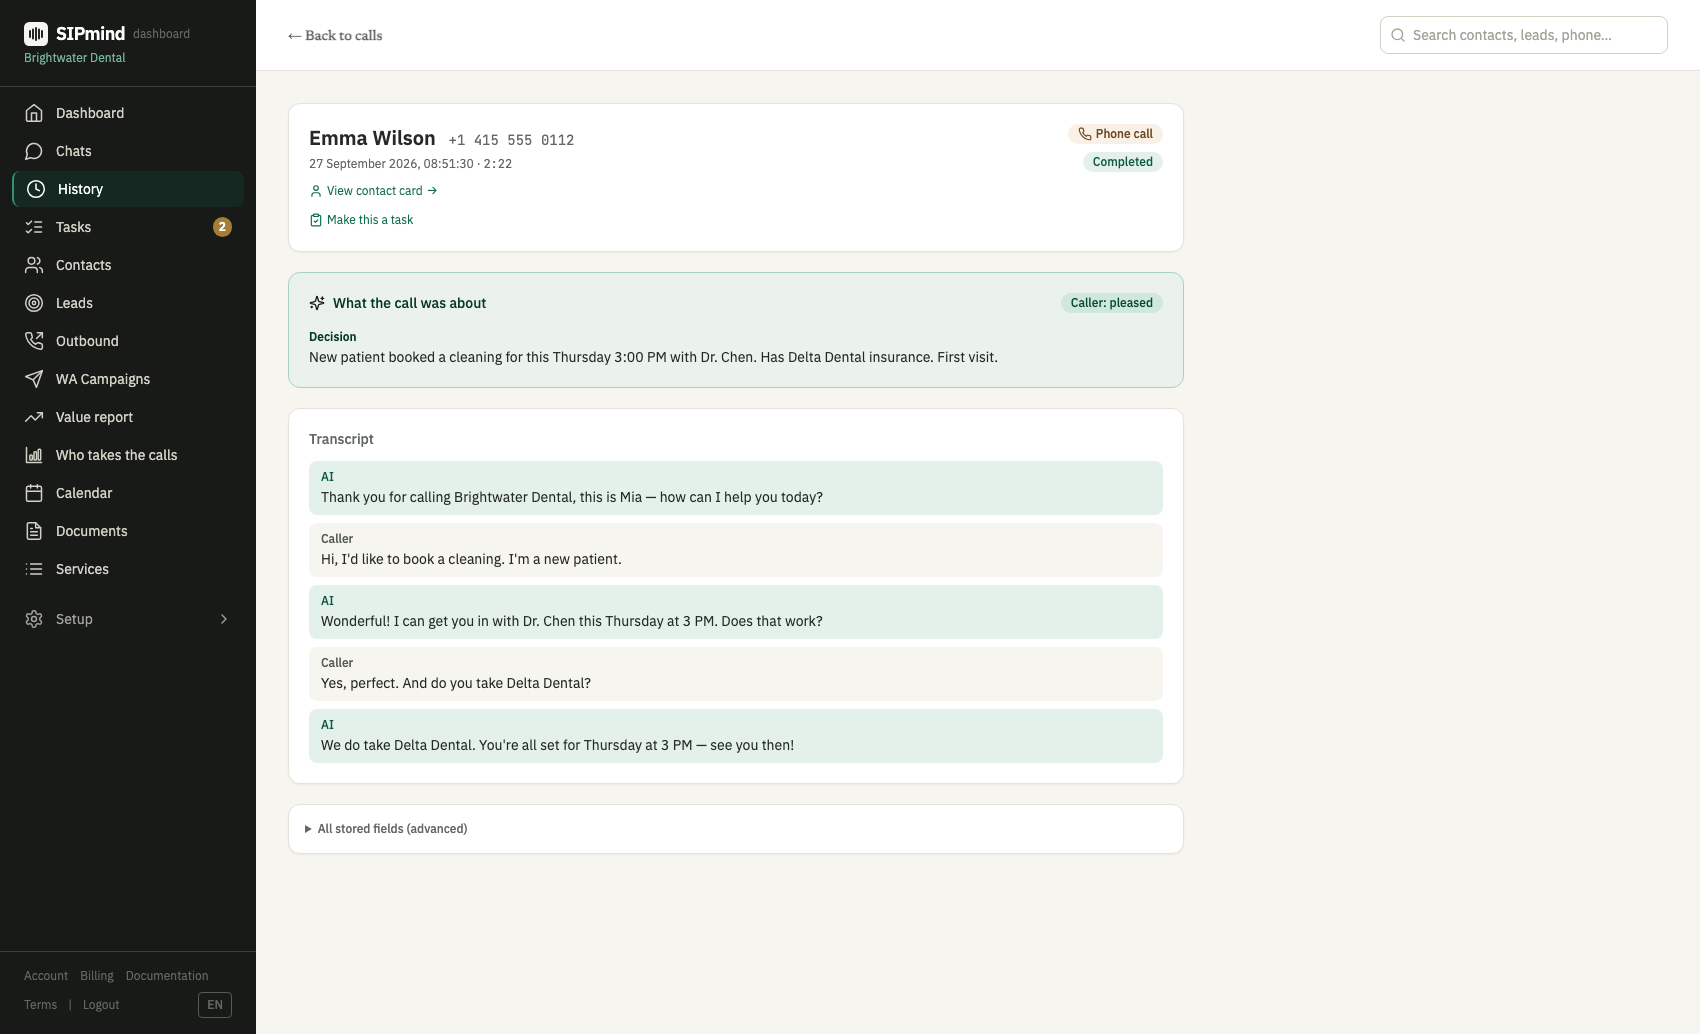Click the Outbound phone icon

point(34,341)
